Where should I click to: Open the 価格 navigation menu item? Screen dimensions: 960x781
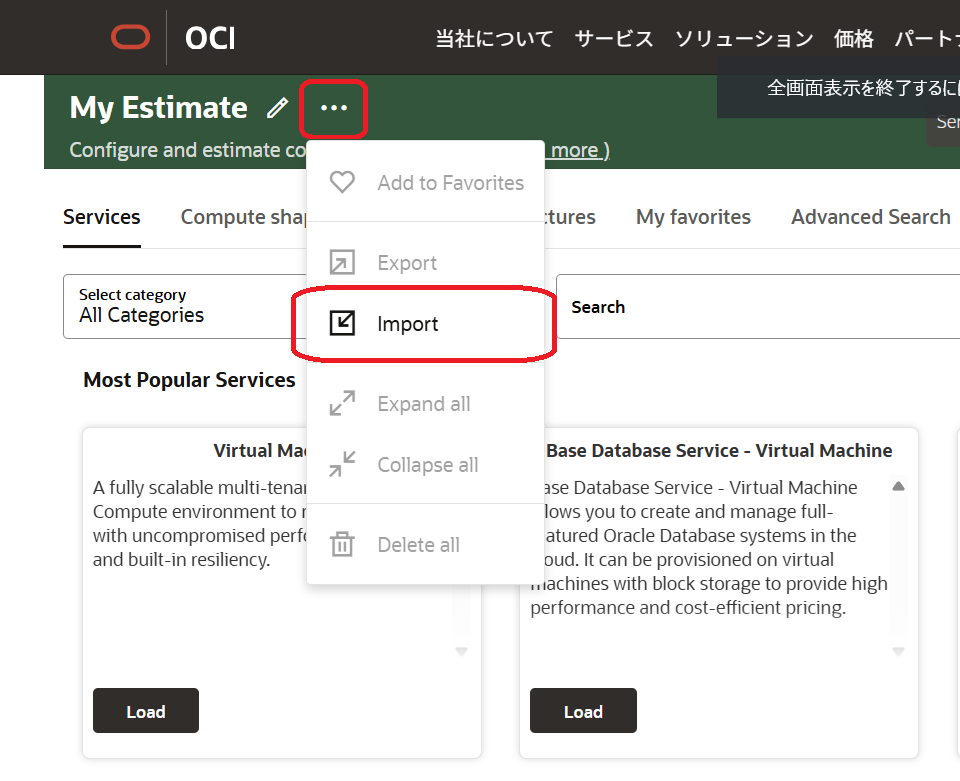[x=853, y=39]
